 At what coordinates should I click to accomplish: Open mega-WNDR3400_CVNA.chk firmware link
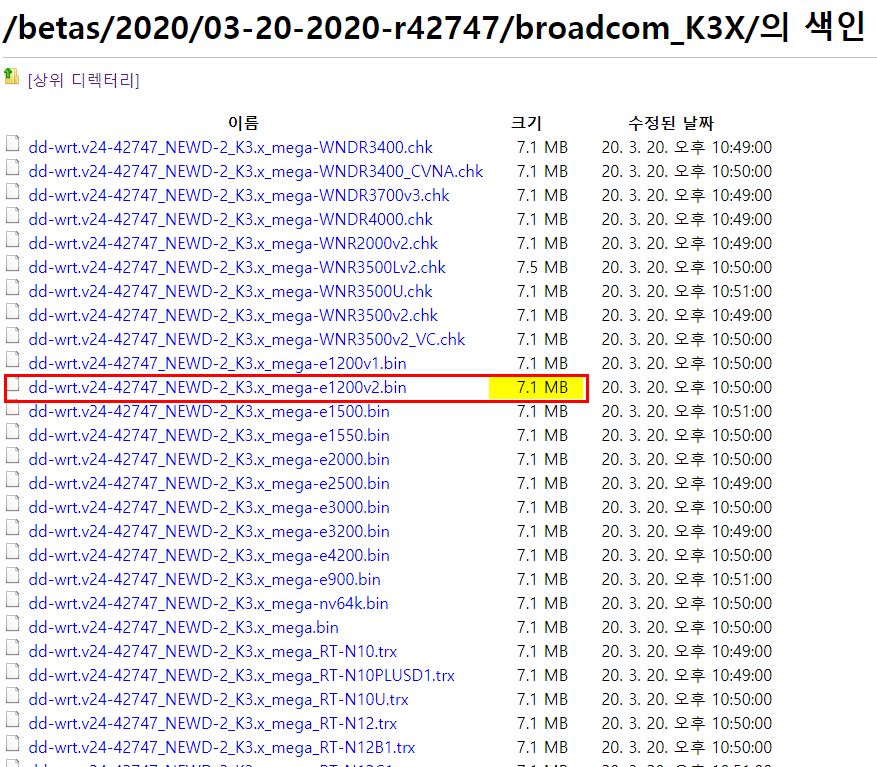click(x=256, y=172)
